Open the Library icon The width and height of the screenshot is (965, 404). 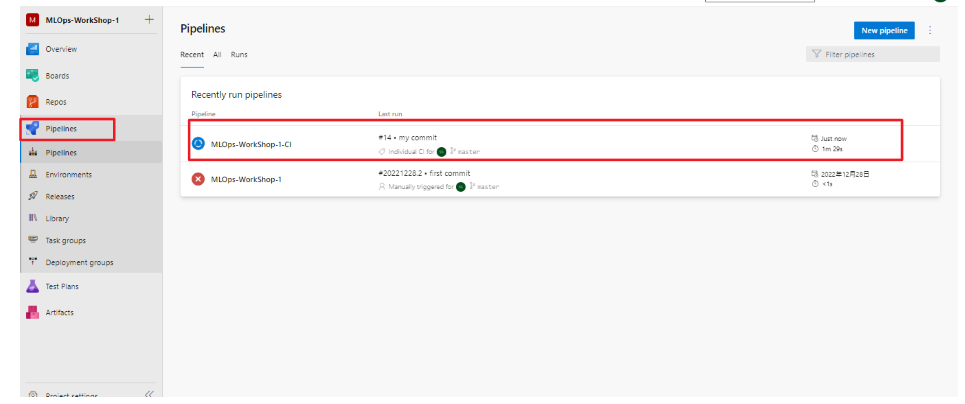pyautogui.click(x=33, y=219)
